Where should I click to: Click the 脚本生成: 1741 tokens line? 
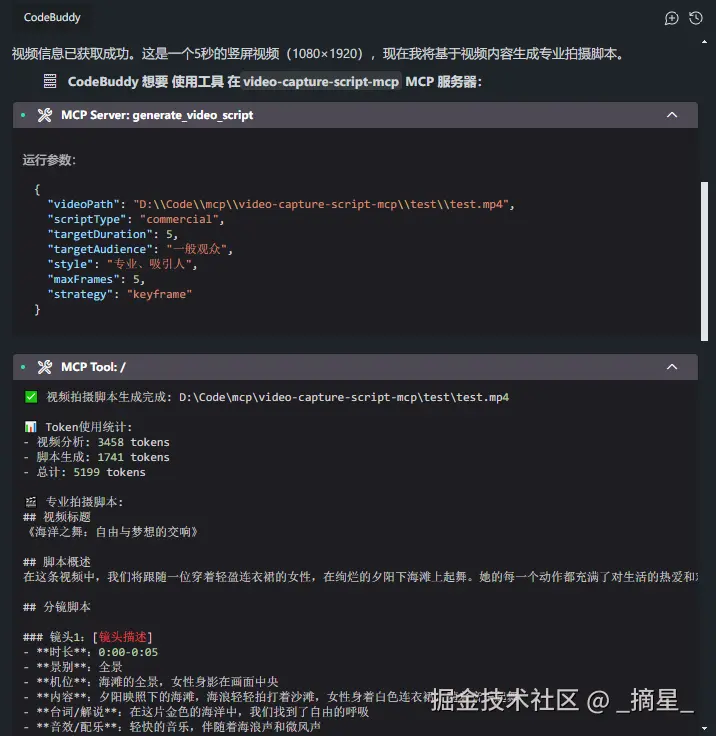[97, 457]
